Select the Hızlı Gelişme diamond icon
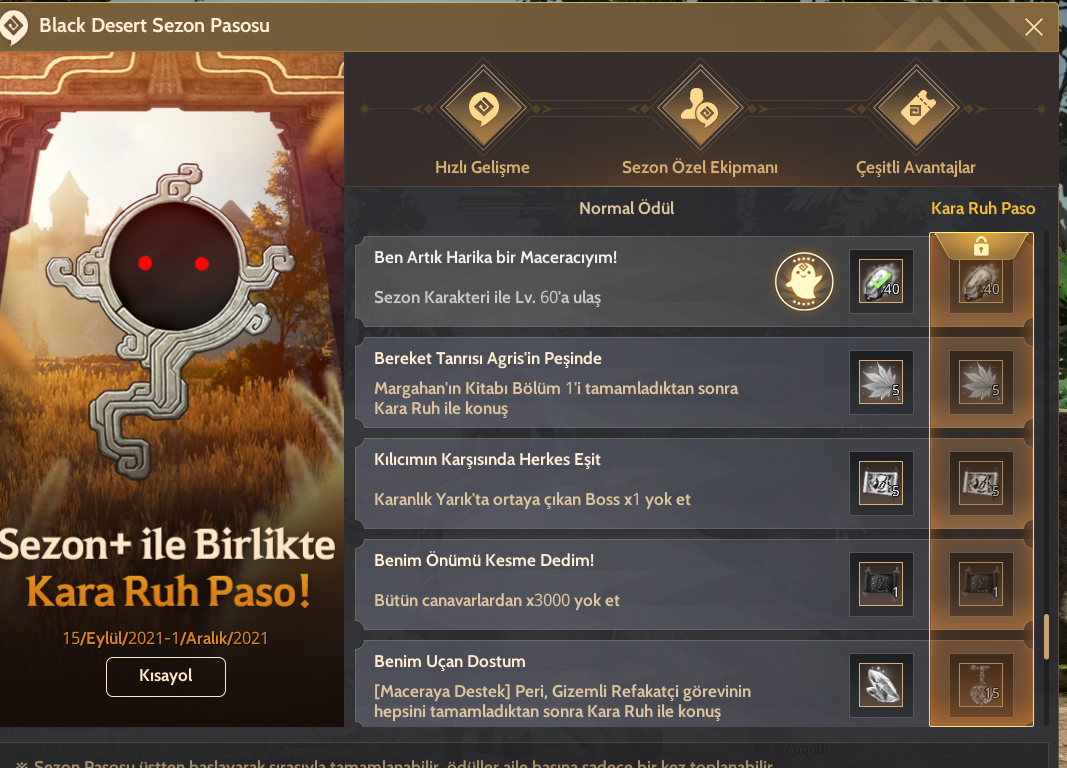The width and height of the screenshot is (1067, 768). pos(482,108)
